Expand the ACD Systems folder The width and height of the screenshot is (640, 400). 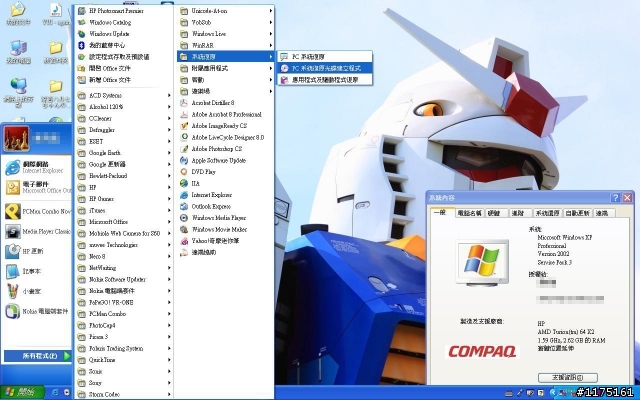(124, 96)
